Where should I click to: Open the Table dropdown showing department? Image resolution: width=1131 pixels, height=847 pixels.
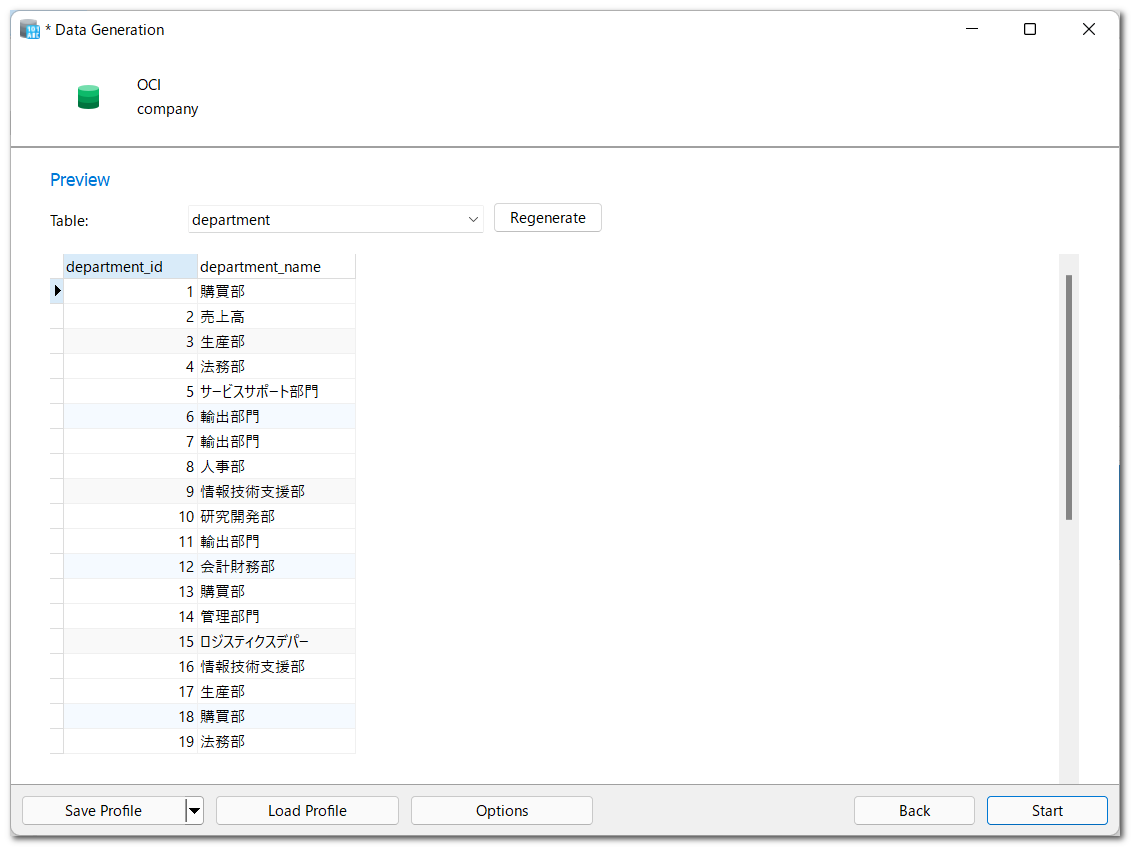click(335, 219)
